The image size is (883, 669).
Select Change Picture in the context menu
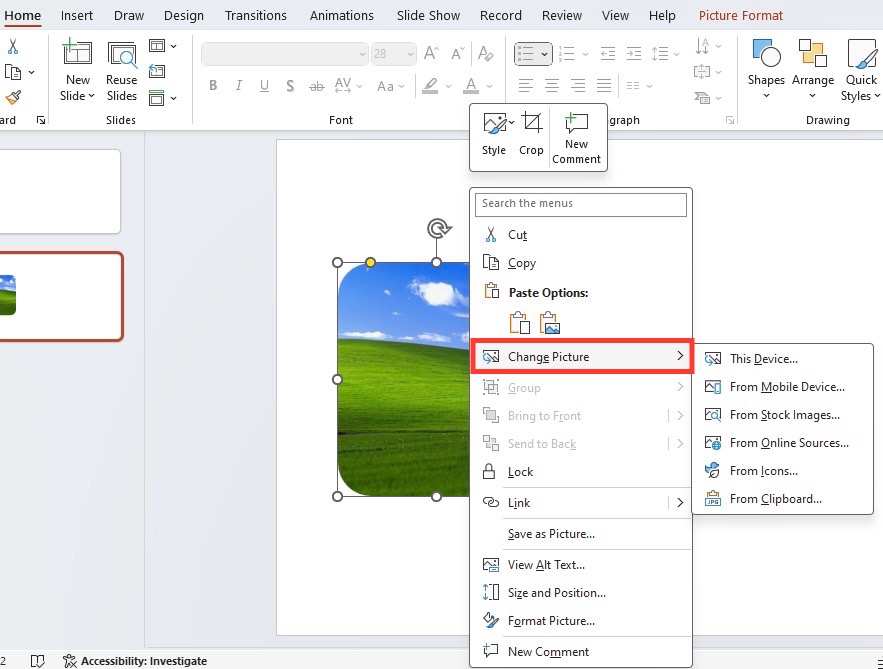582,356
